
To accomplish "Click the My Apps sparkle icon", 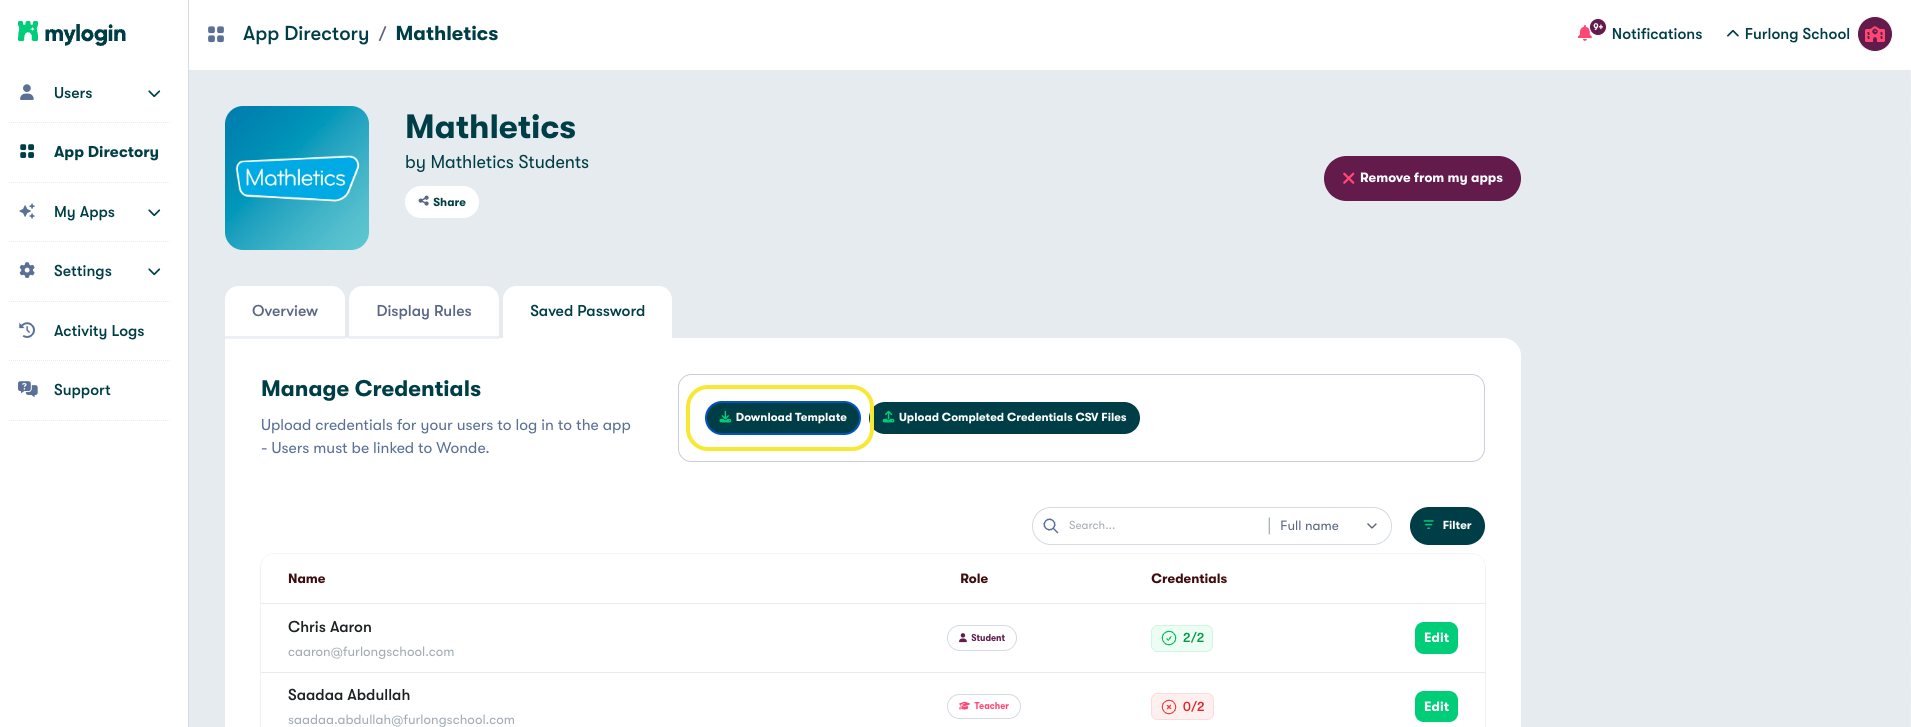I will click(28, 211).
